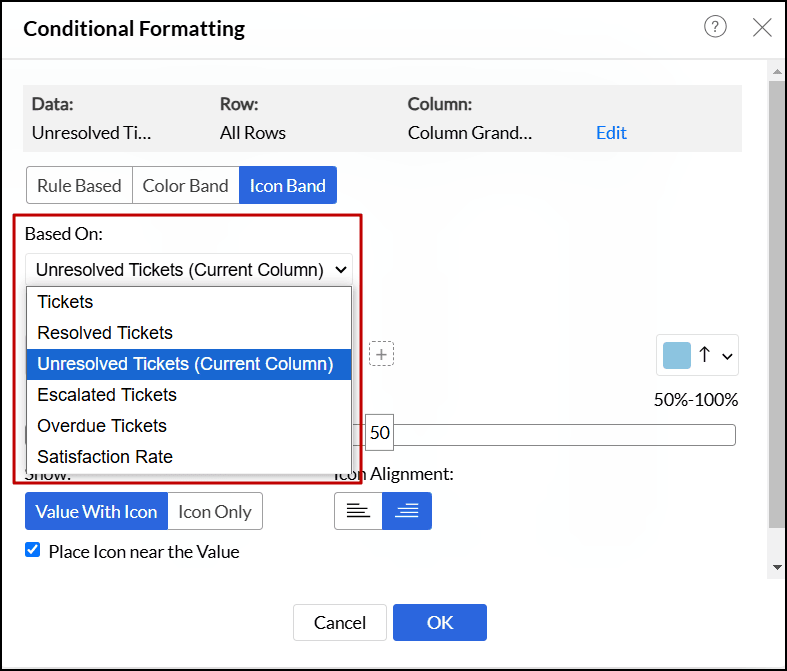Switch to the Color Band tab

[x=185, y=185]
